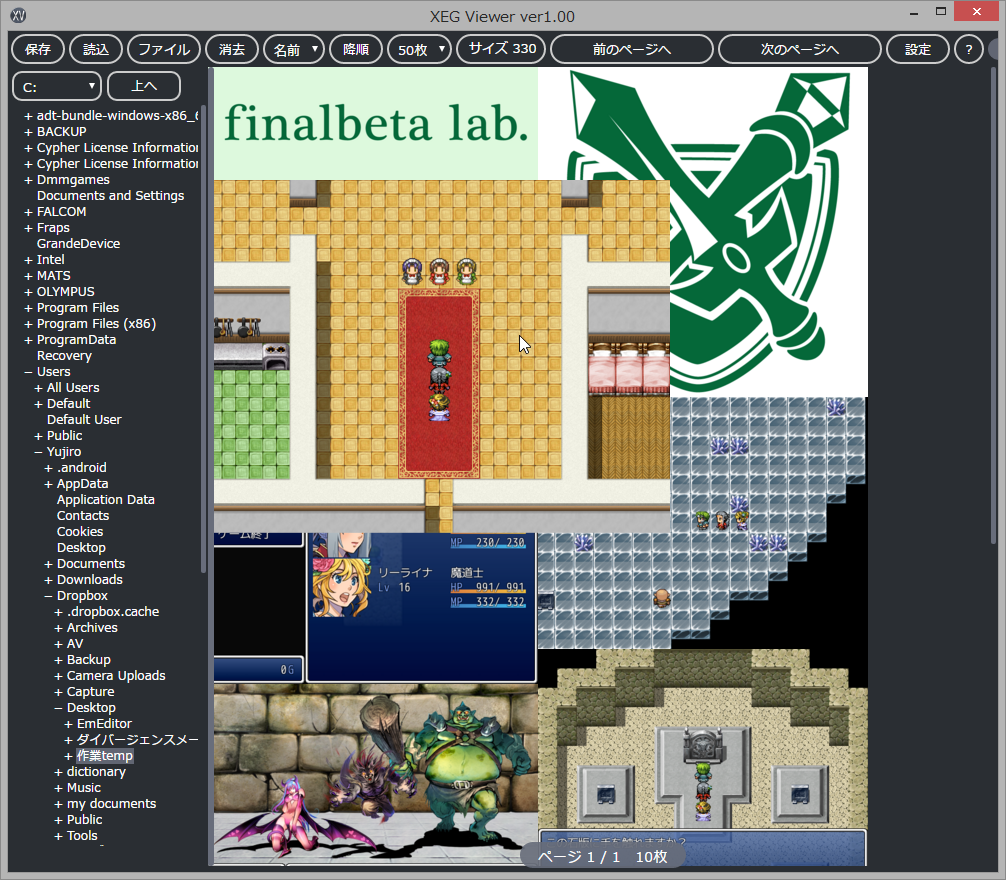1006x880 pixels.
Task: Expand the ProgramData folder
Action: (x=28, y=341)
